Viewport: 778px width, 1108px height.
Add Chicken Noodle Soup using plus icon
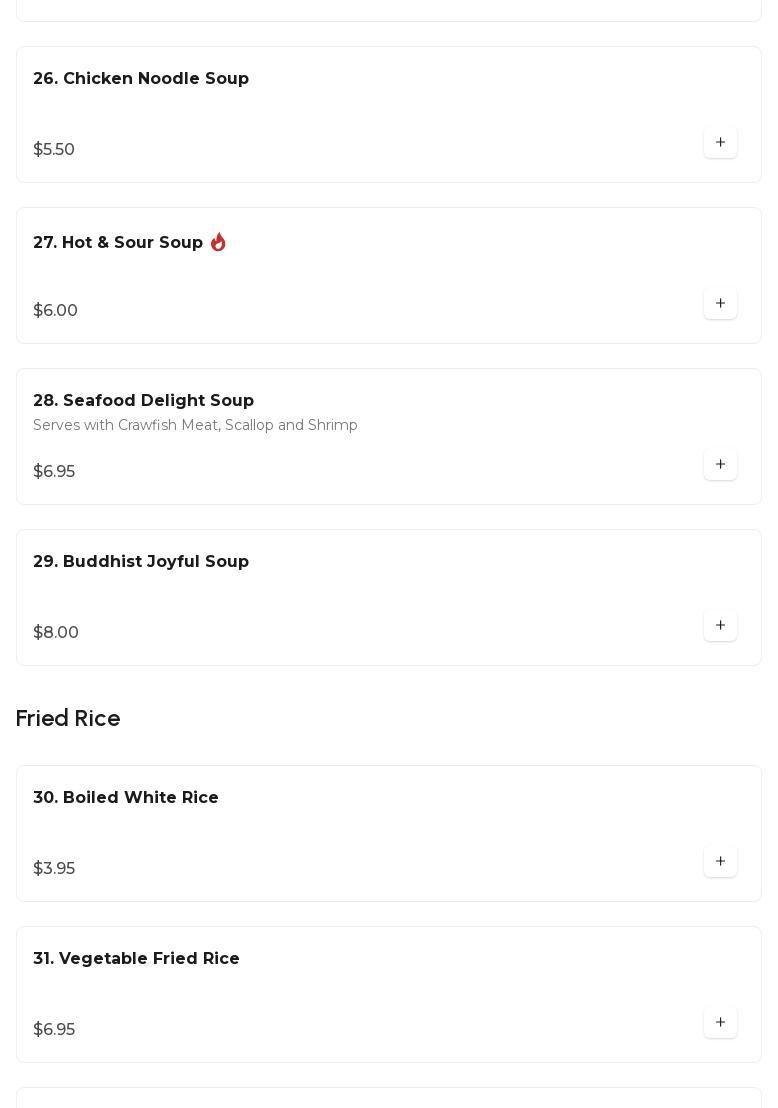tap(720, 143)
